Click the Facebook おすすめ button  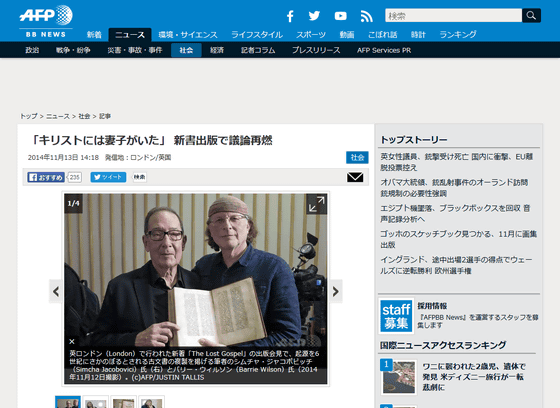(x=46, y=177)
